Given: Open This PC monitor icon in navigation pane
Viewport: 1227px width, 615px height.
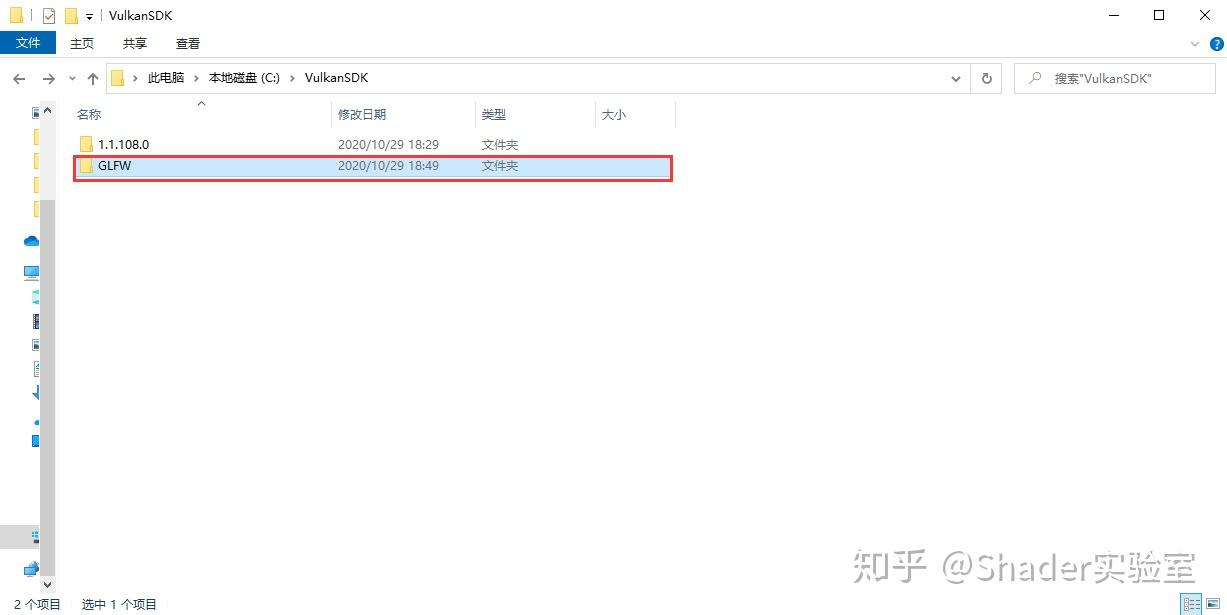Looking at the screenshot, I should (x=32, y=272).
